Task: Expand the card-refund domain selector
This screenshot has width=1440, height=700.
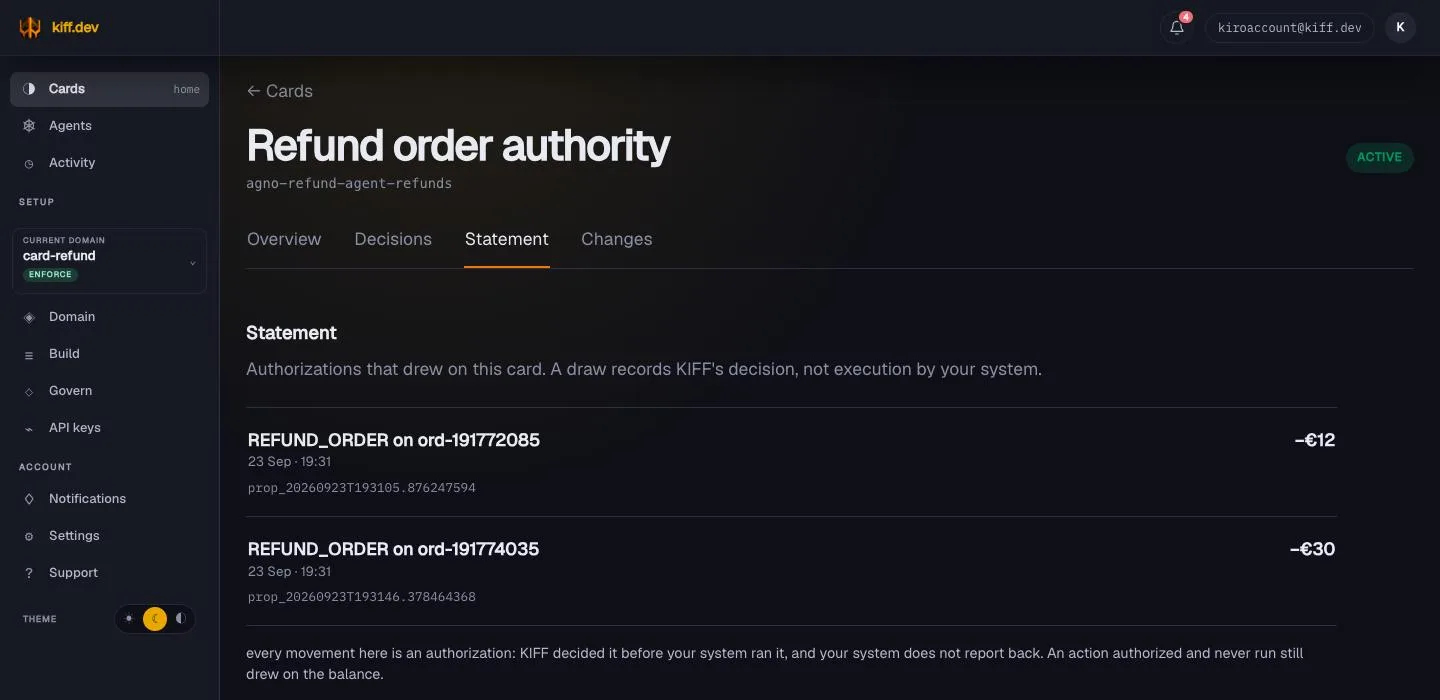Action: point(109,261)
